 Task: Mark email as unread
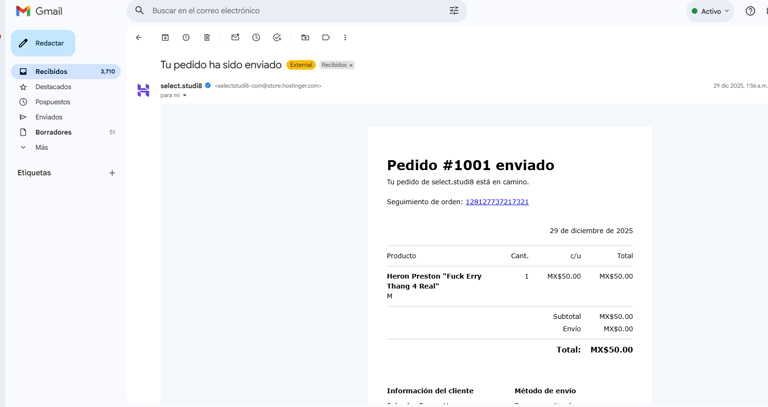[x=235, y=37]
